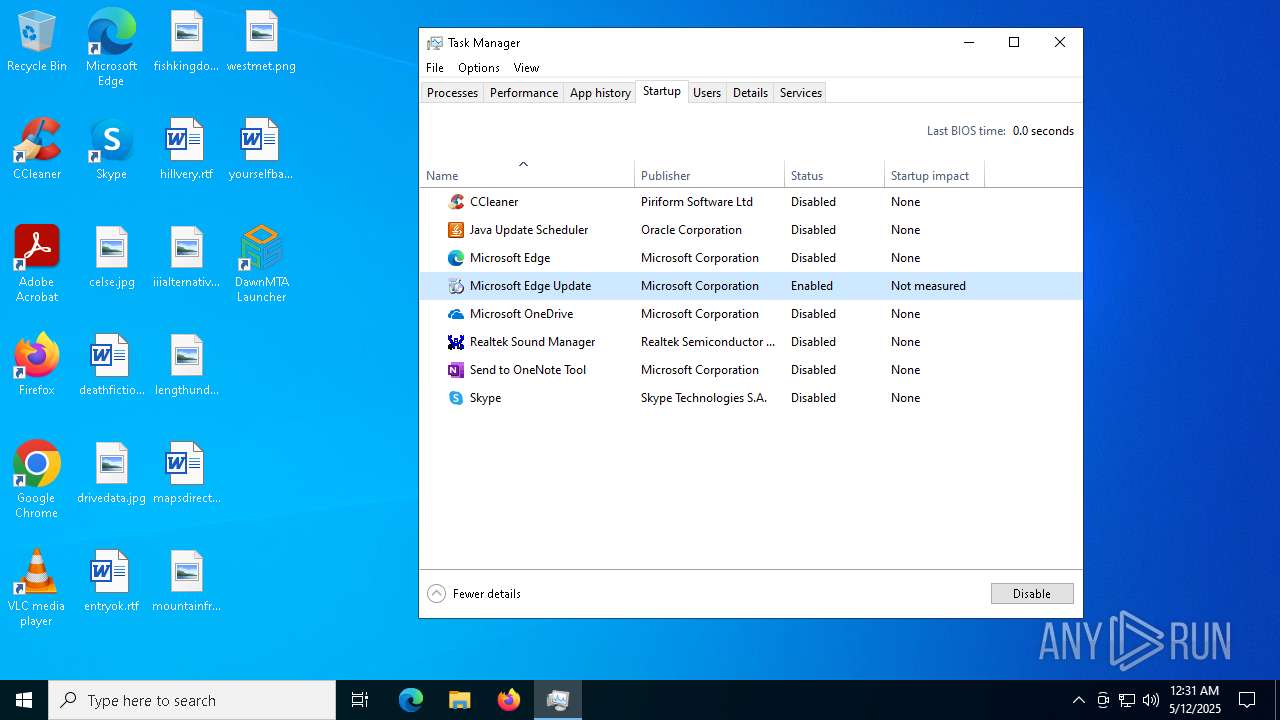
Task: Open Task View from the taskbar
Action: tap(360, 700)
